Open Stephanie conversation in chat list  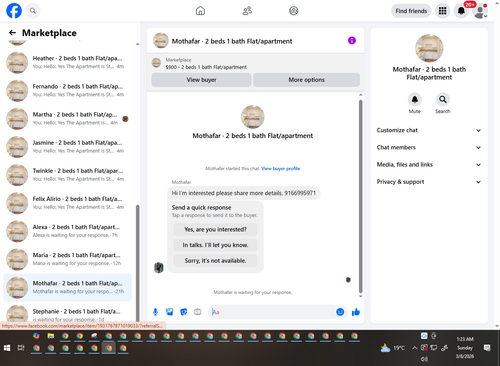tap(67, 313)
